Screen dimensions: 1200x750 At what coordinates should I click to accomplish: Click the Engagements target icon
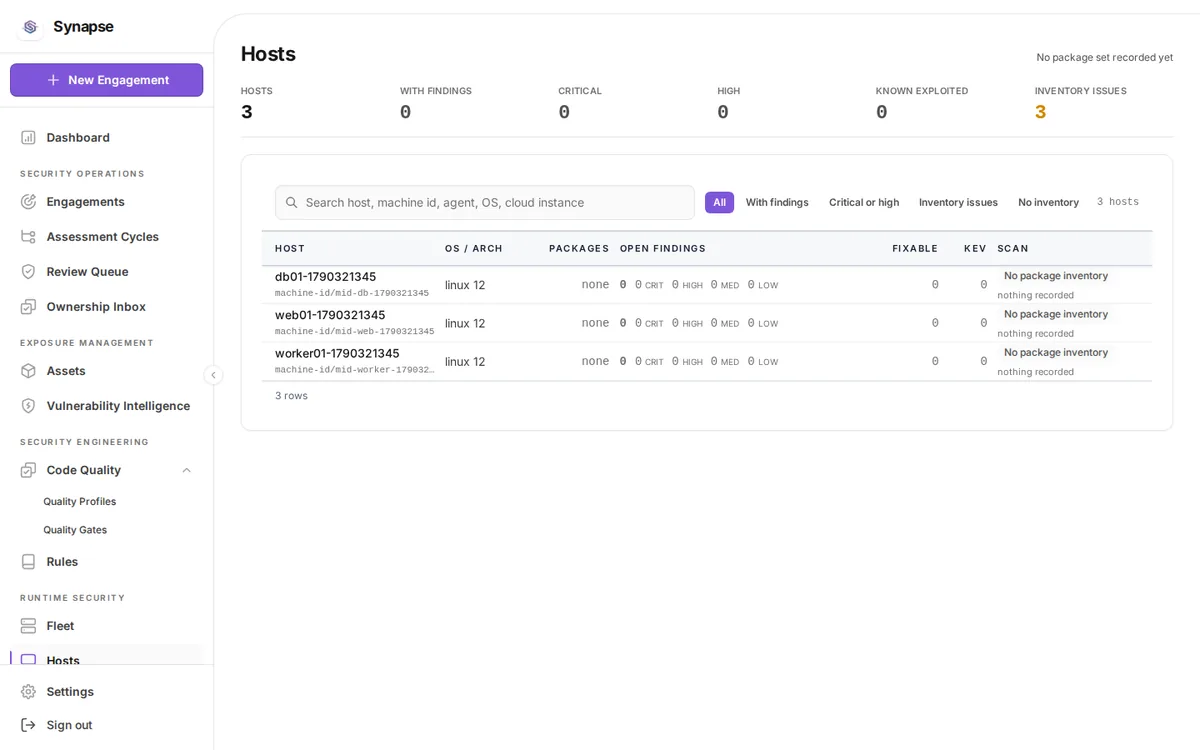28,202
